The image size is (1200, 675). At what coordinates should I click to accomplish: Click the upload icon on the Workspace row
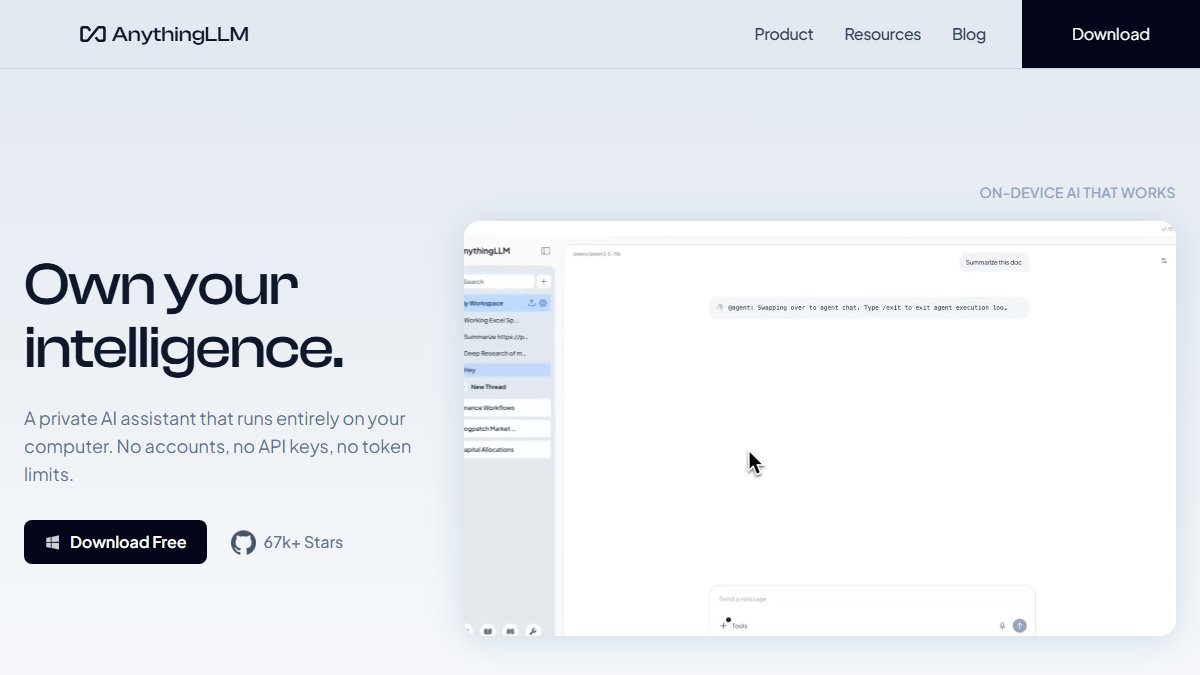pos(531,303)
